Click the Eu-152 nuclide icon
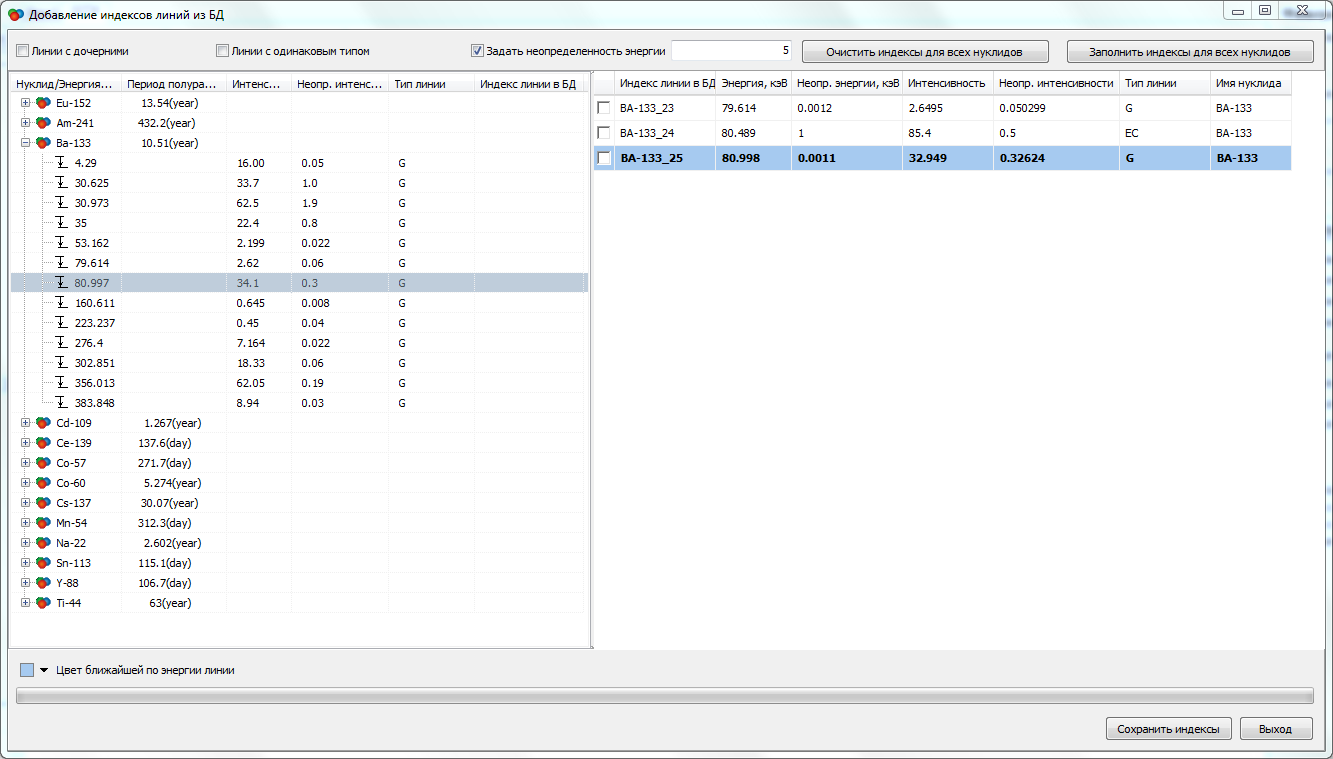1333x759 pixels. (x=43, y=103)
